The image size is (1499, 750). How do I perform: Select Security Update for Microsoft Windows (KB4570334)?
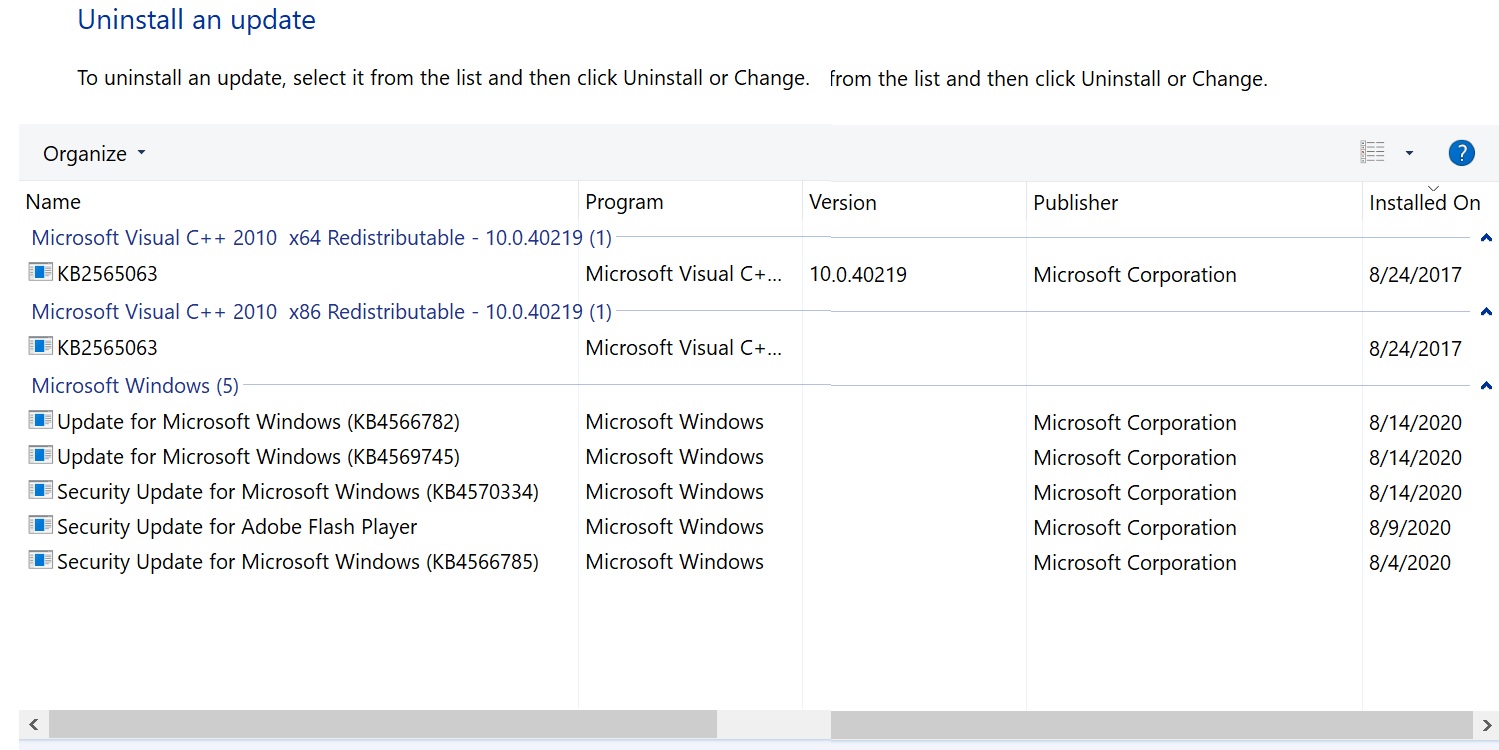pyautogui.click(x=298, y=492)
